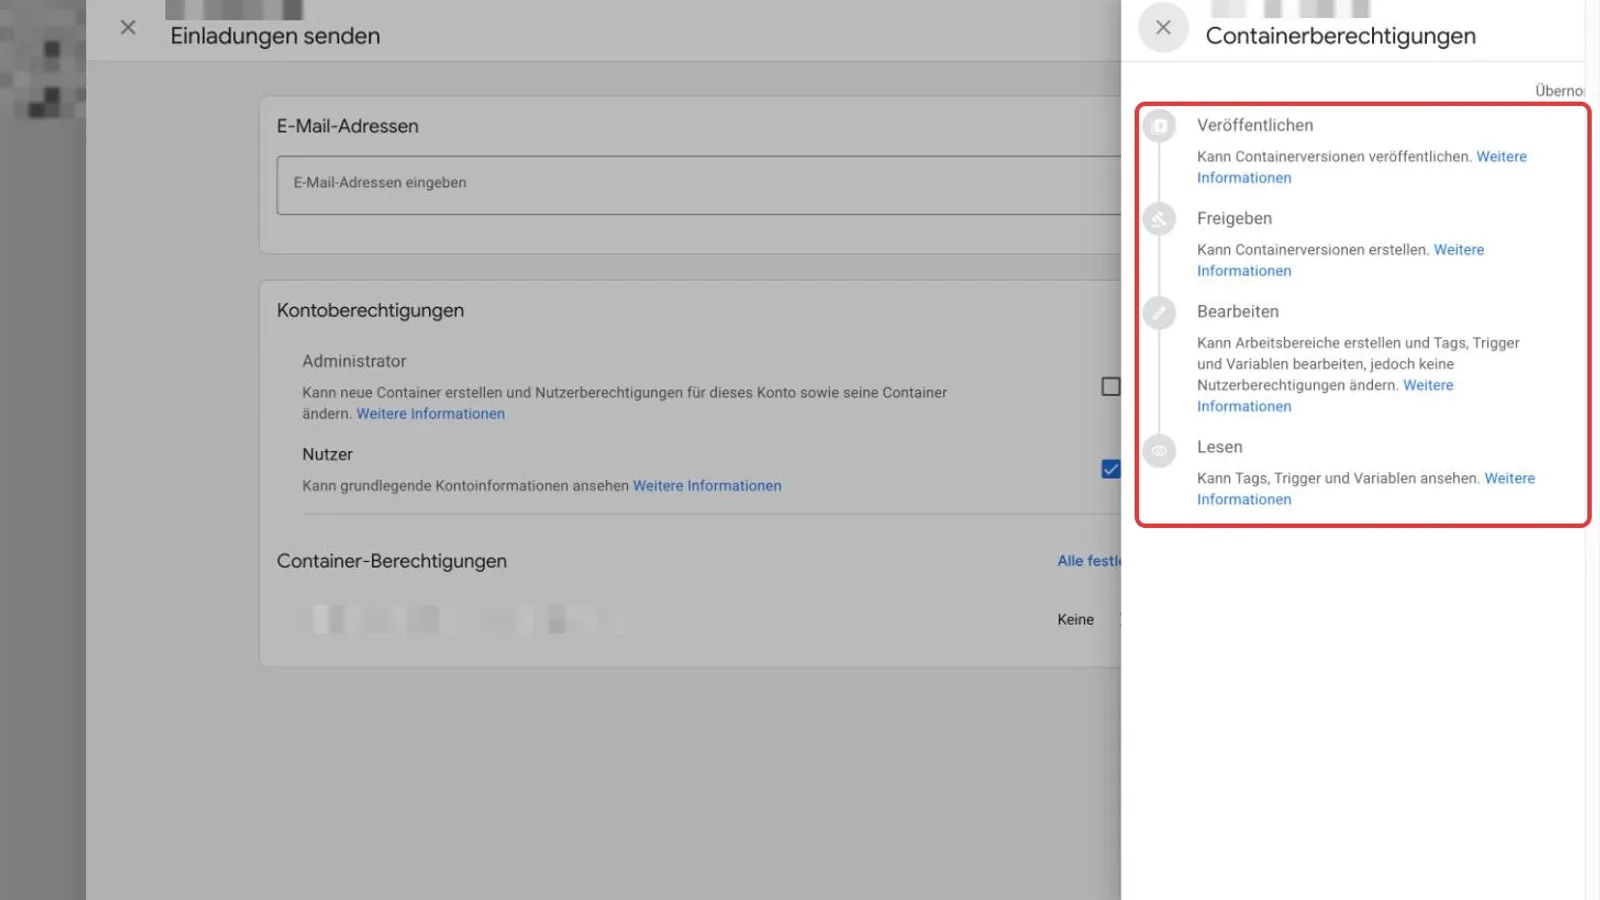Close the Containerberechtigungen panel
This screenshot has height=900, width=1600.
(x=1163, y=28)
